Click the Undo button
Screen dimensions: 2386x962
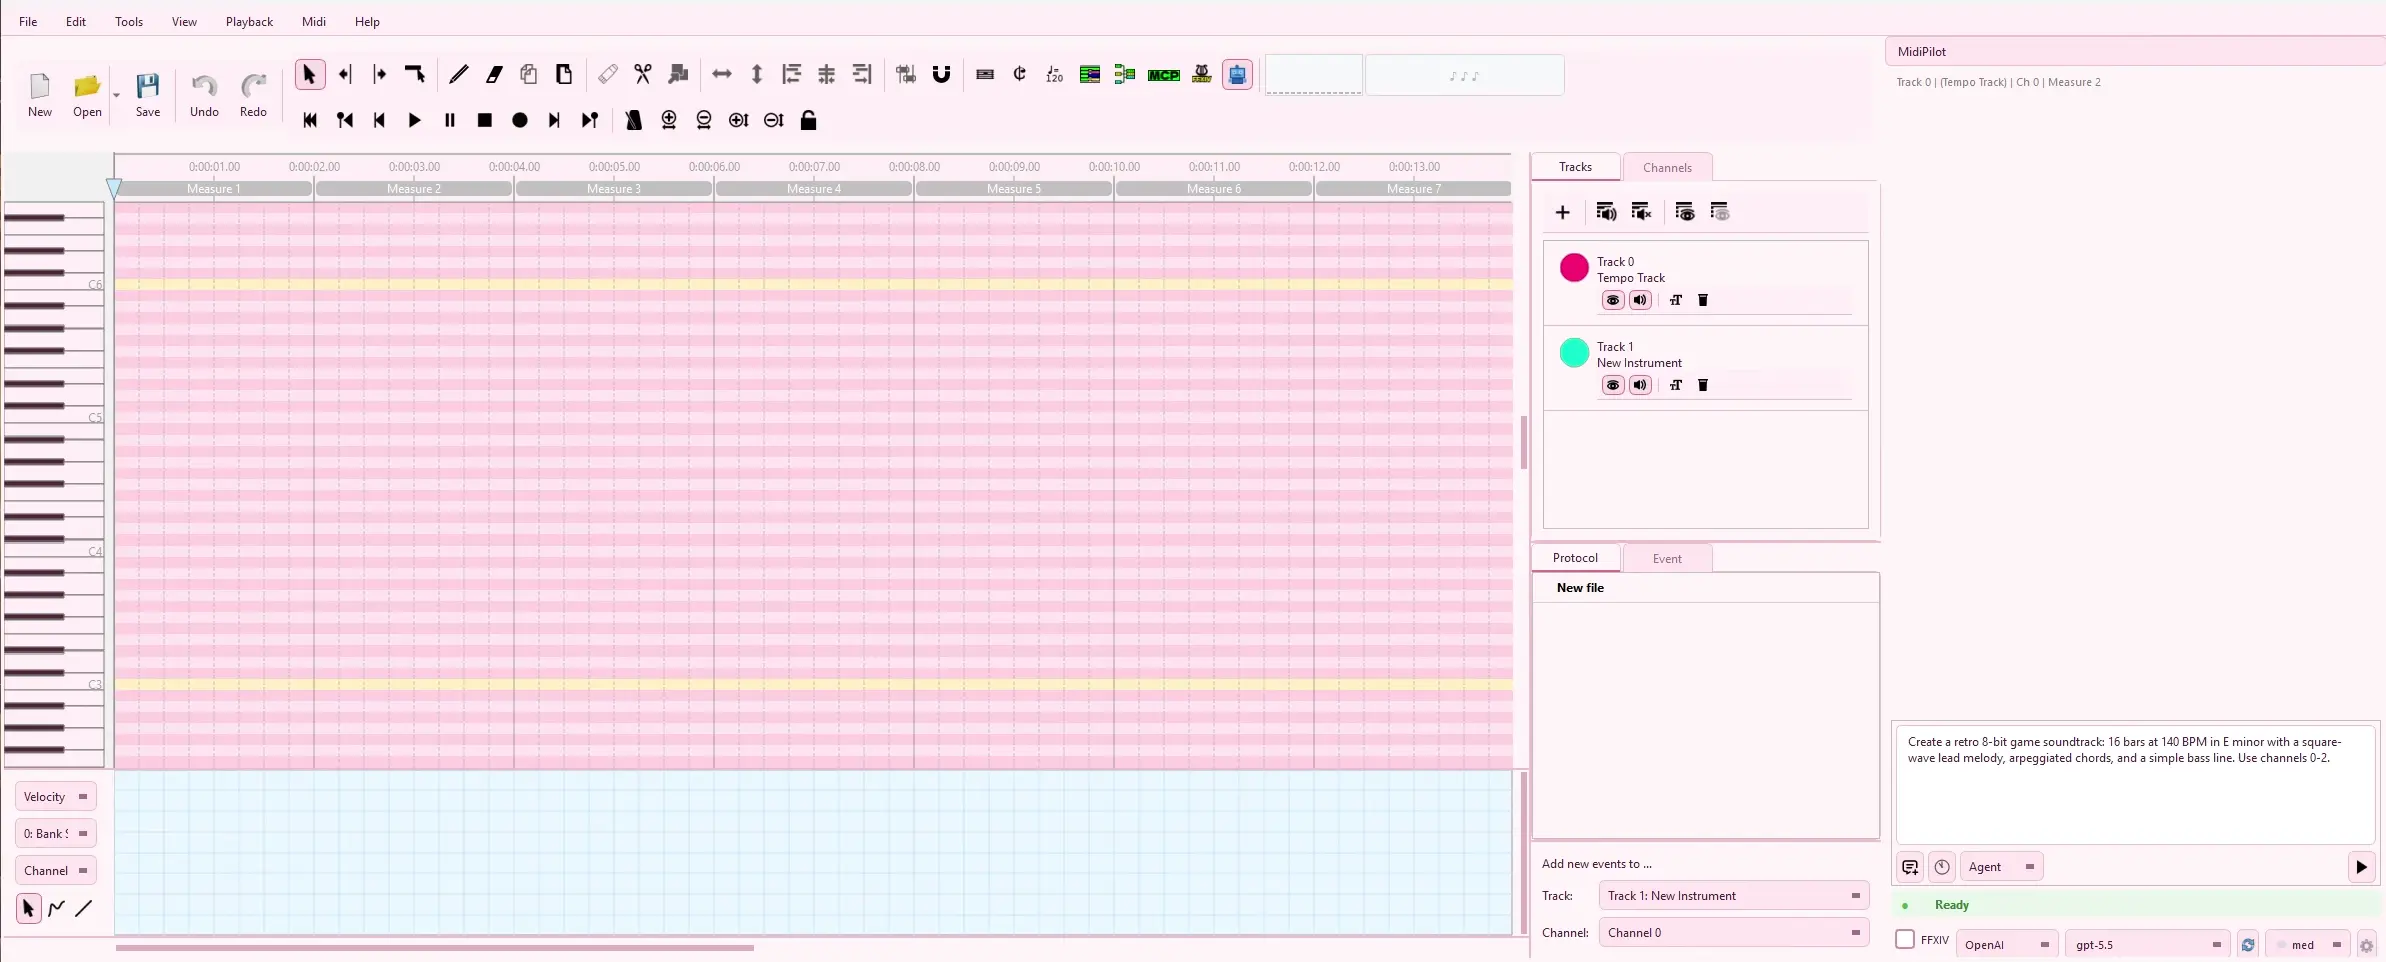tap(204, 96)
